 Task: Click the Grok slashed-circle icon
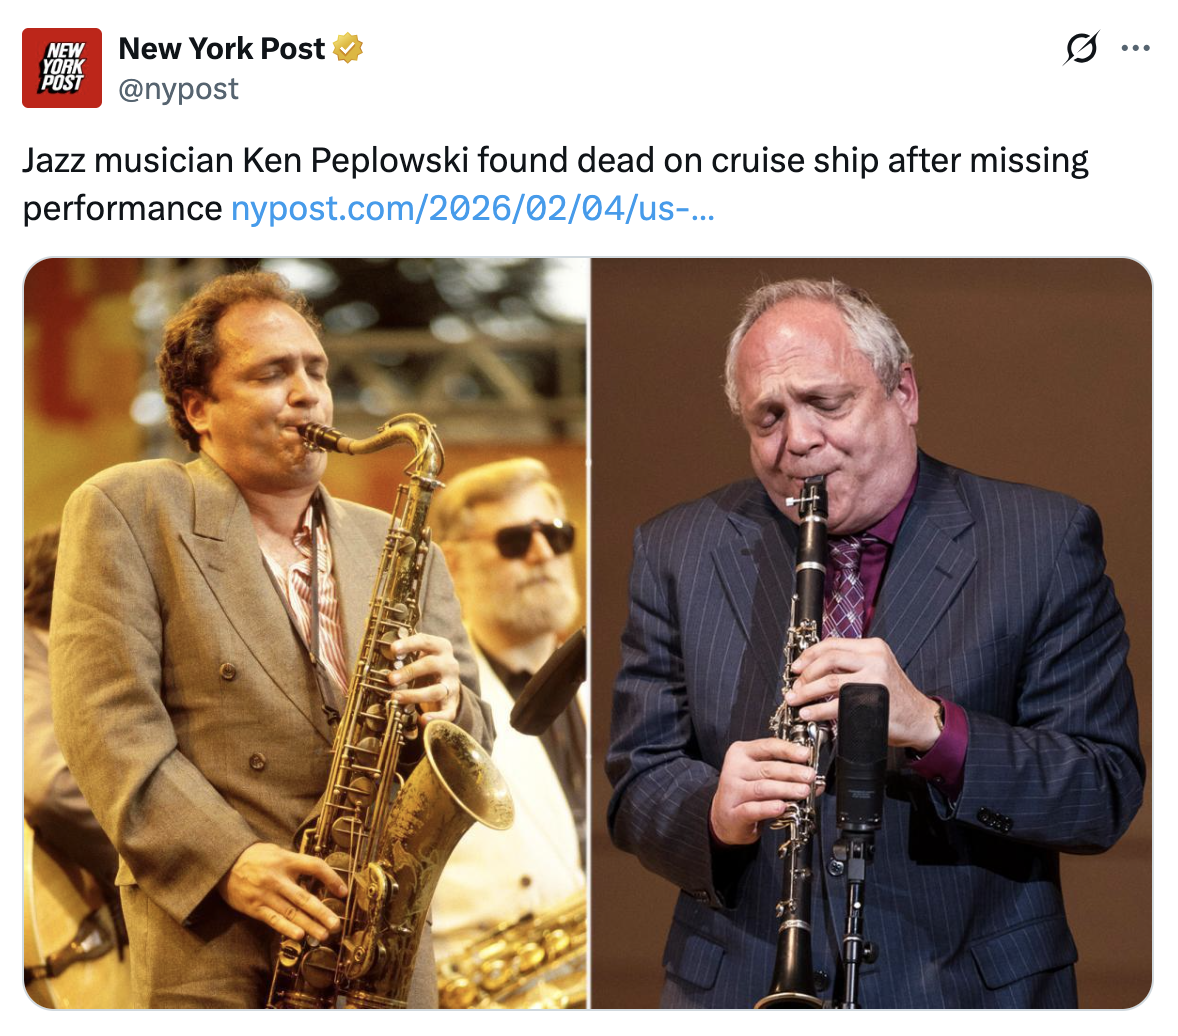point(1081,48)
